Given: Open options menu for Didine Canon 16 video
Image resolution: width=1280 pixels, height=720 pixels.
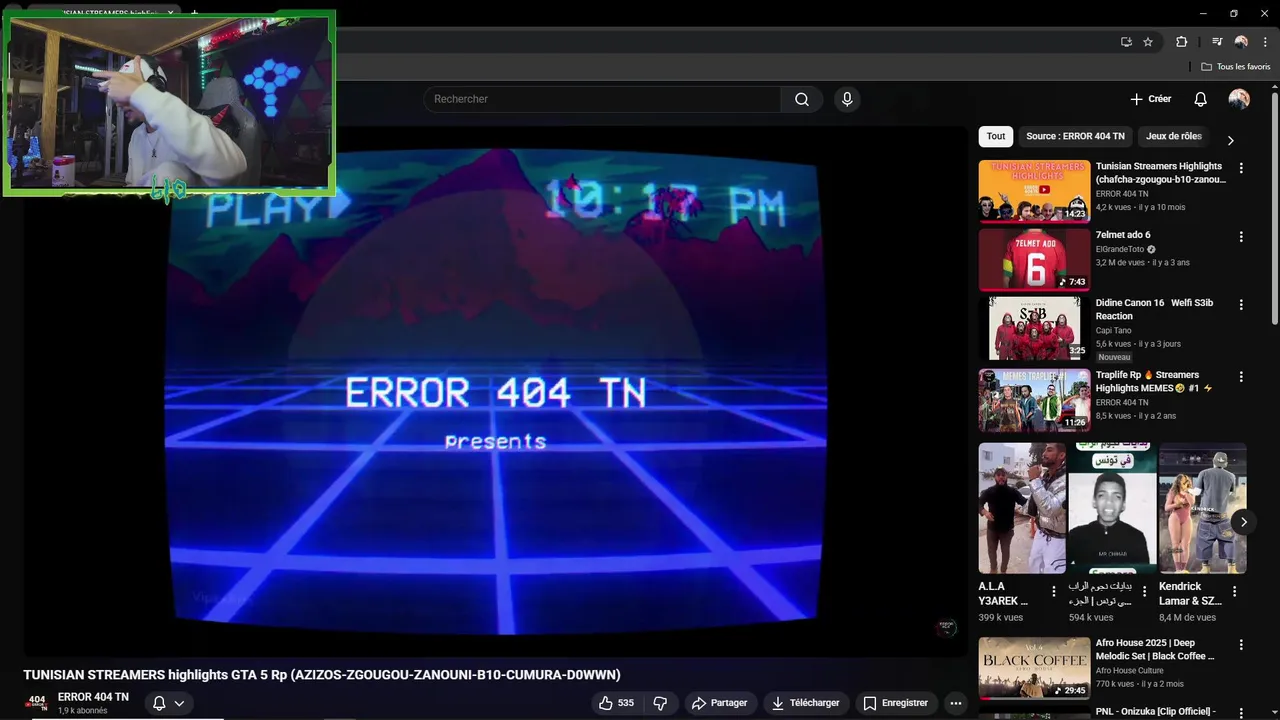Looking at the screenshot, I should [x=1241, y=305].
